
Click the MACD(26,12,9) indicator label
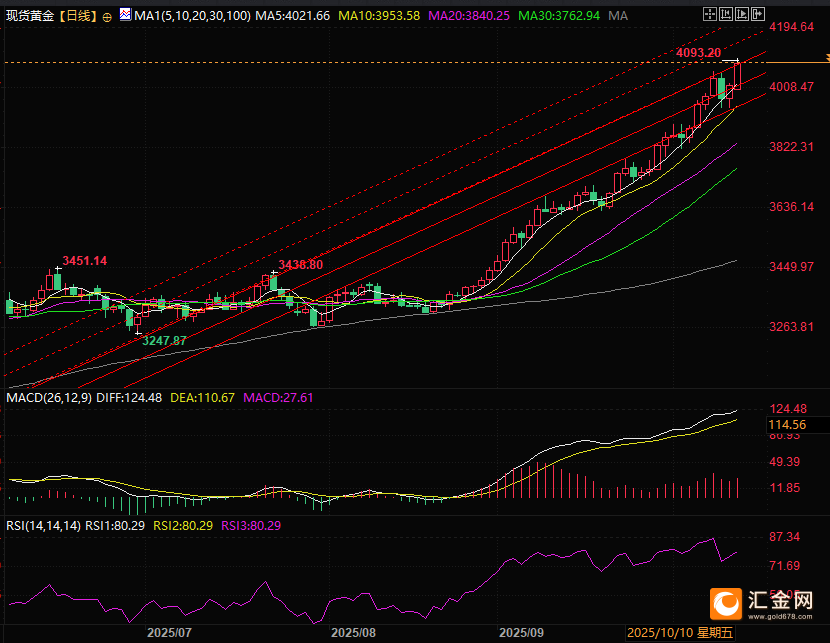point(49,397)
